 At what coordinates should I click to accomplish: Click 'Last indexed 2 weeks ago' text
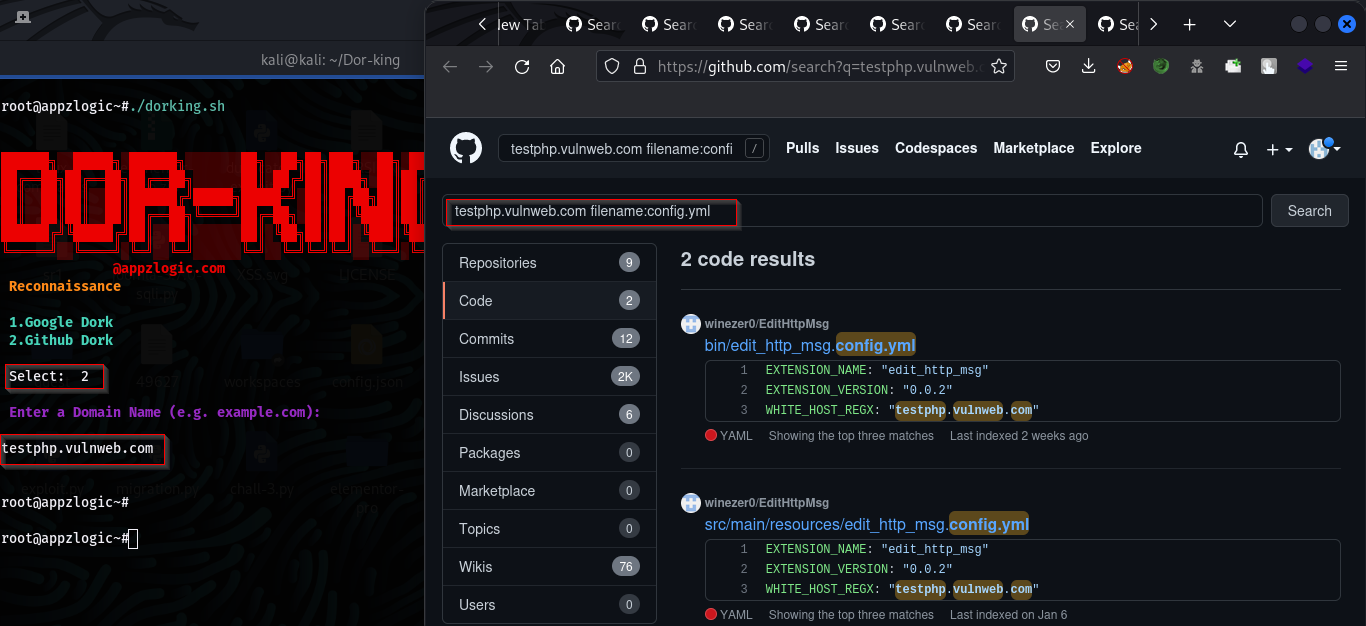click(1019, 436)
